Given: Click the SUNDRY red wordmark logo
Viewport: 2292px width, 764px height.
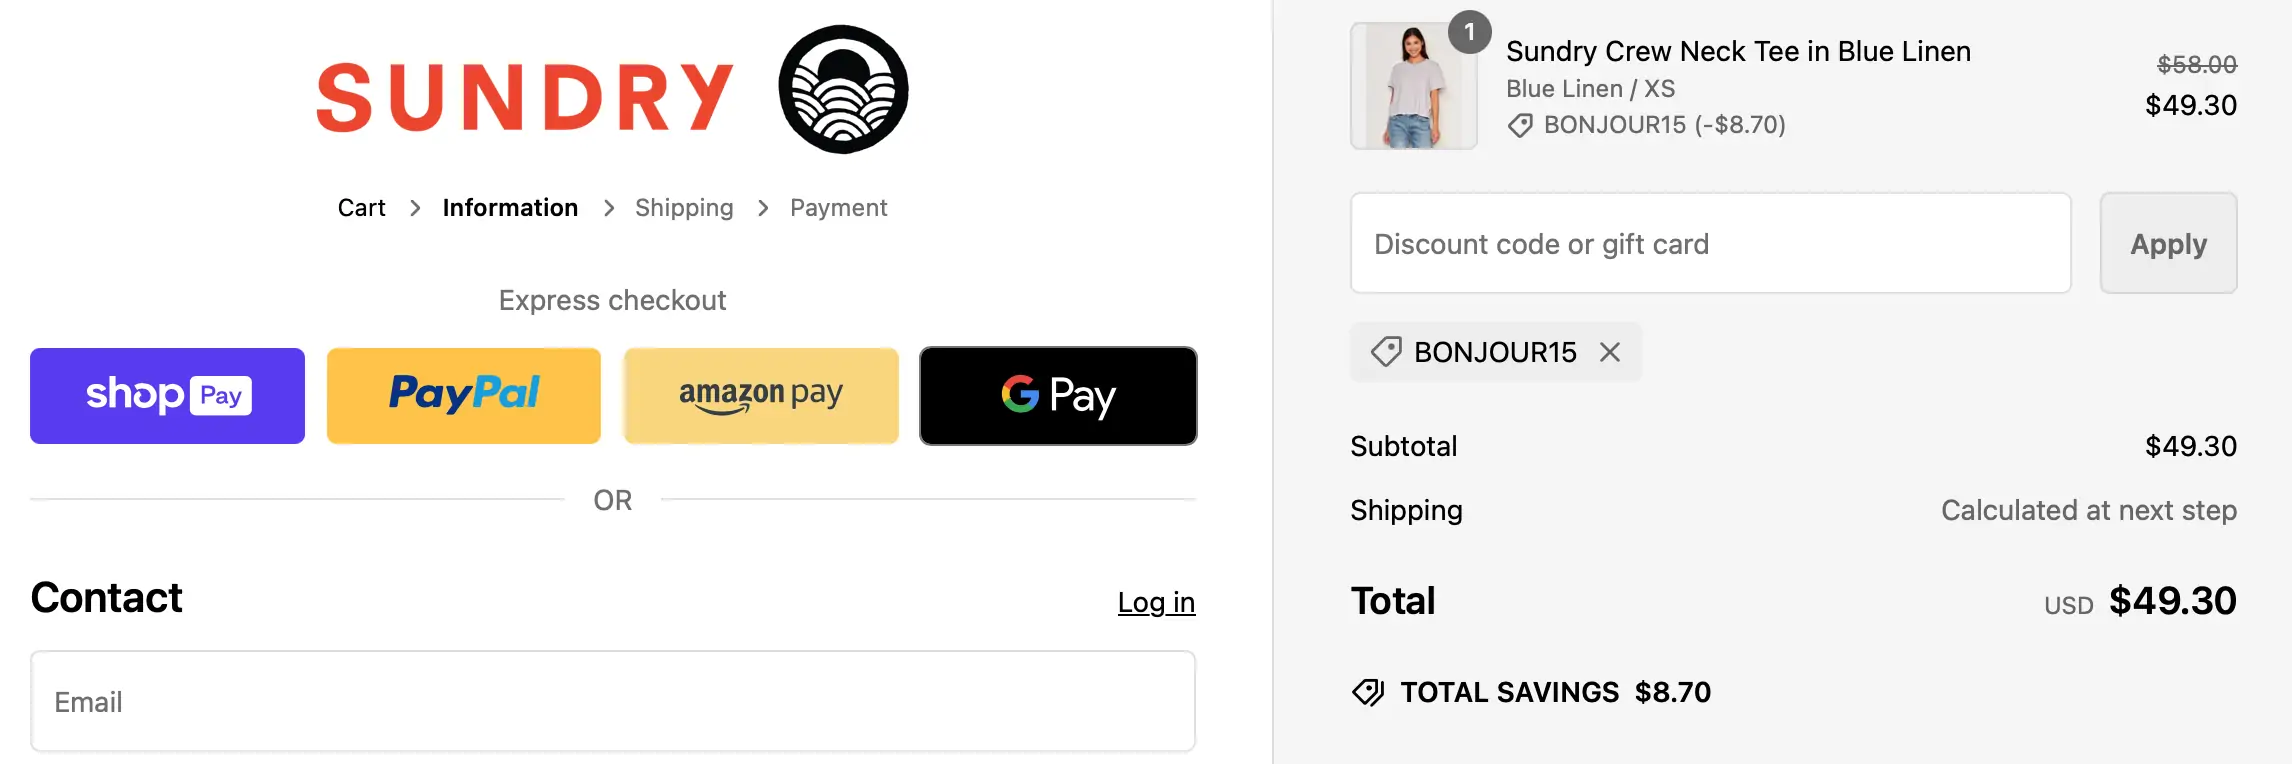Looking at the screenshot, I should pos(525,98).
